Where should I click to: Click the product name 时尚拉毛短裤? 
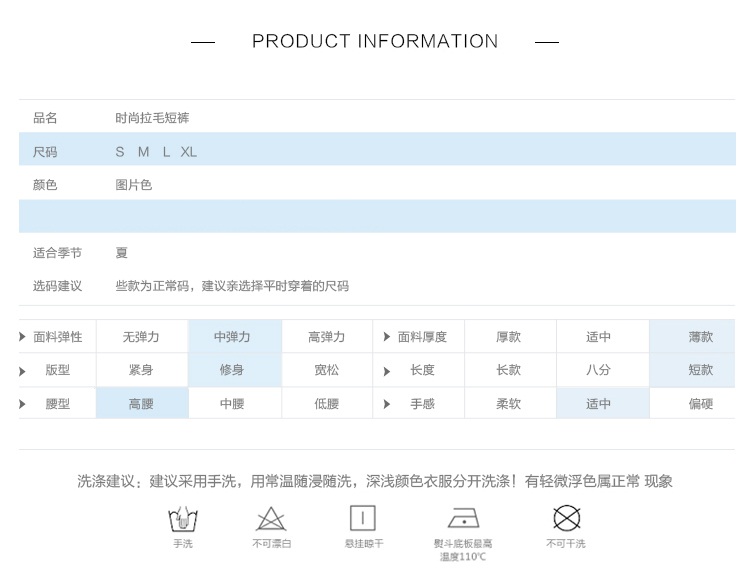point(152,118)
